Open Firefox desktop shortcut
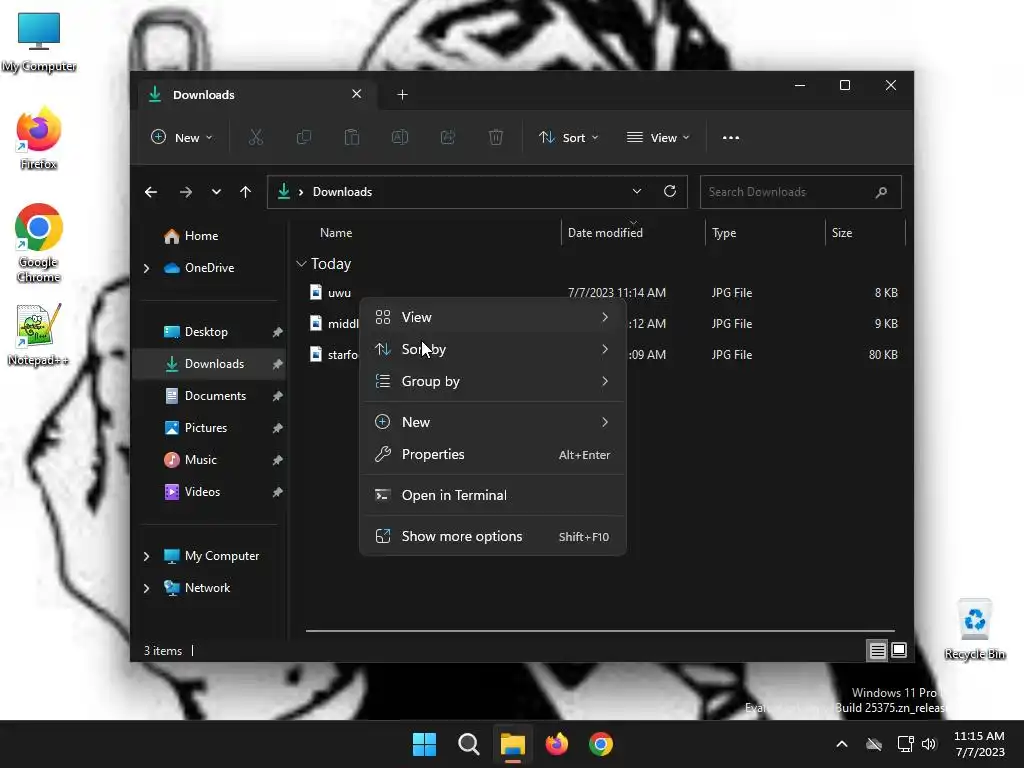 39,138
